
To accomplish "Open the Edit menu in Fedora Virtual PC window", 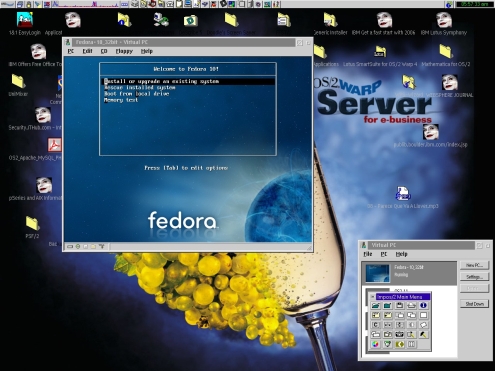I will point(87,51).
